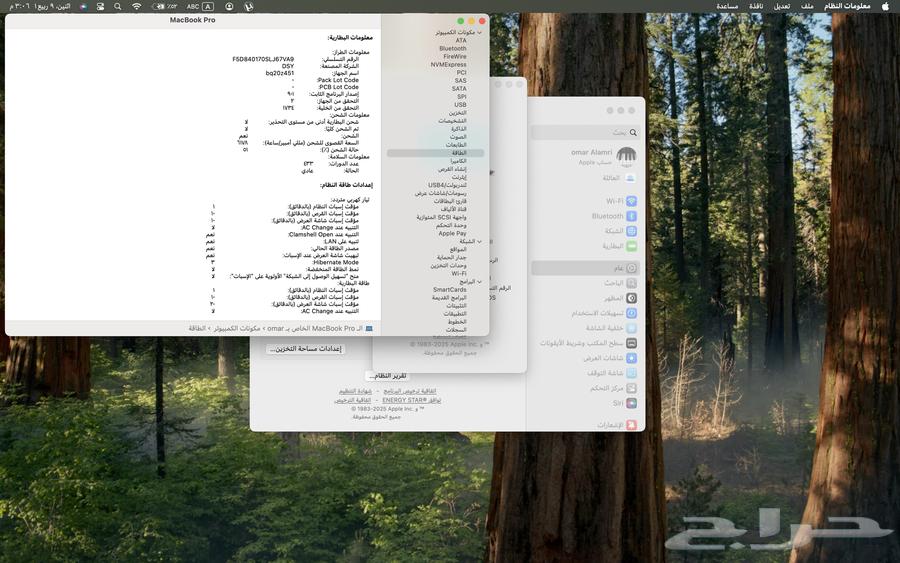Open the Siri icon in settings sidebar
The image size is (900, 563).
coord(631,403)
